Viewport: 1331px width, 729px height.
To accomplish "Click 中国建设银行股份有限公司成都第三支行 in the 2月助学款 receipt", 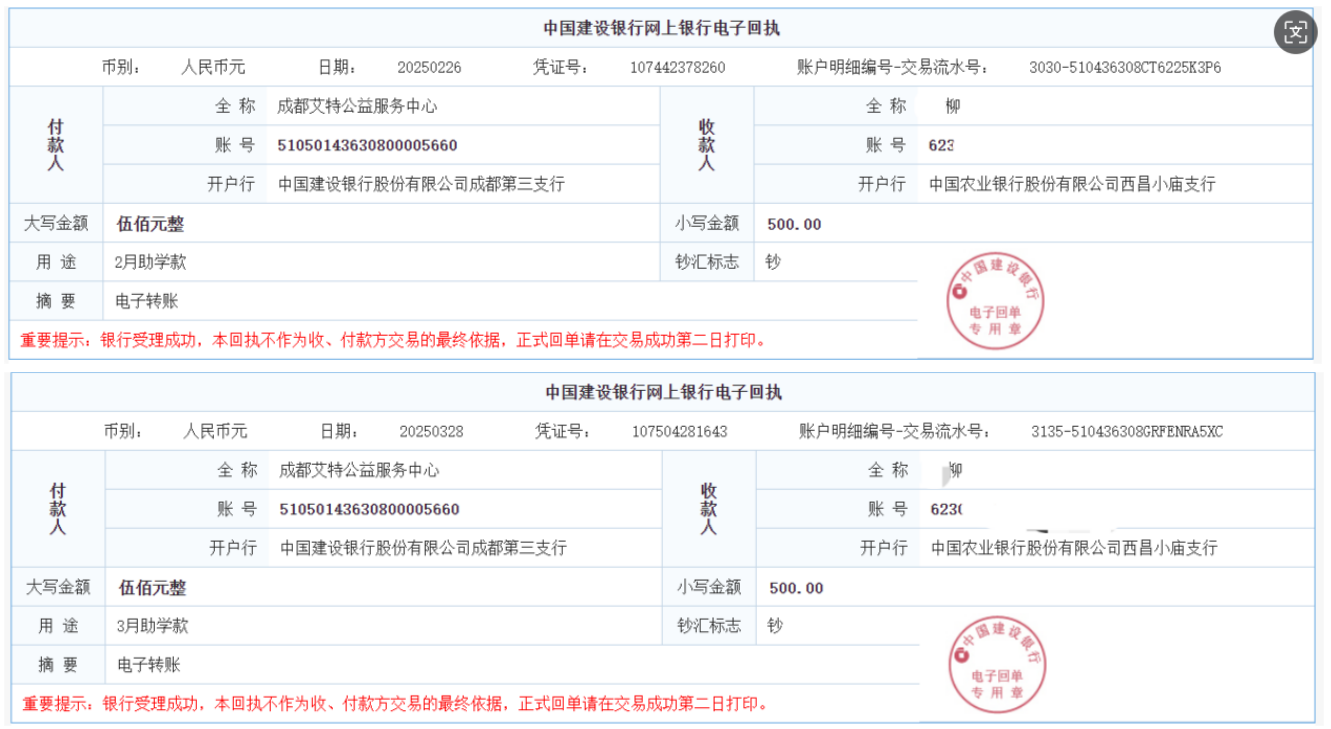I will (x=421, y=184).
